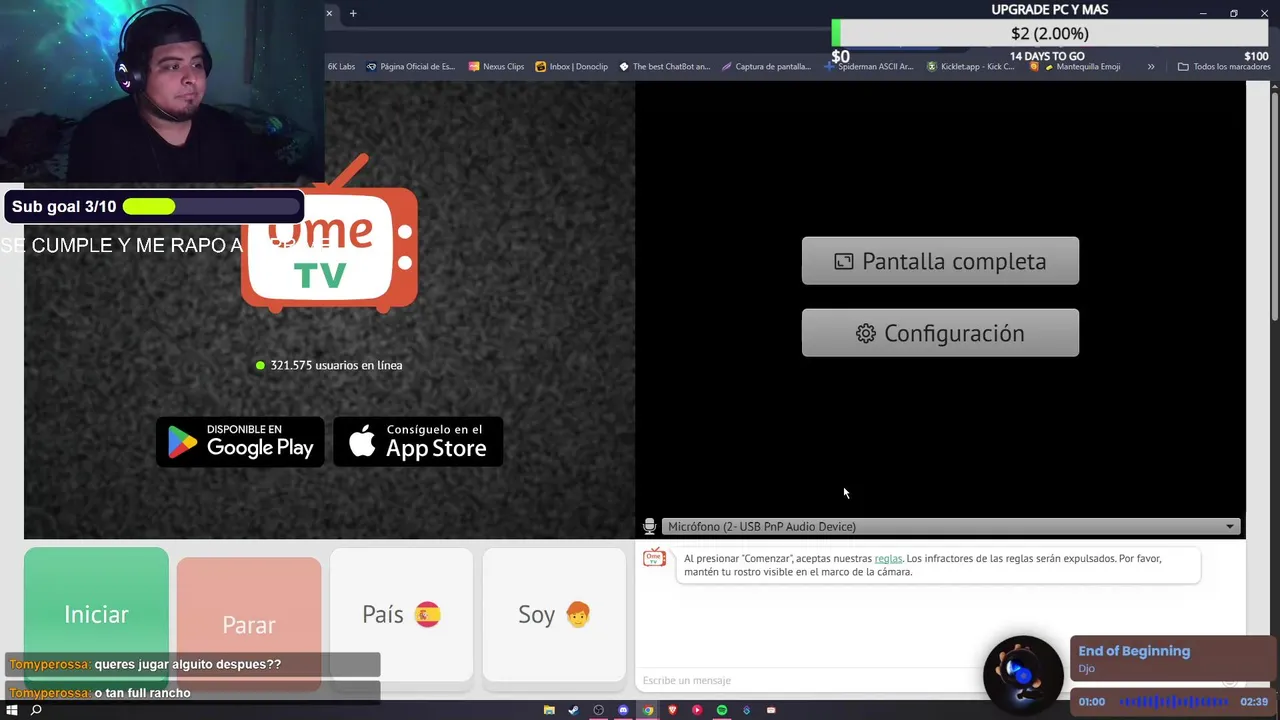Click the taskbar search magnifier icon
The image size is (1280, 720).
(x=36, y=710)
